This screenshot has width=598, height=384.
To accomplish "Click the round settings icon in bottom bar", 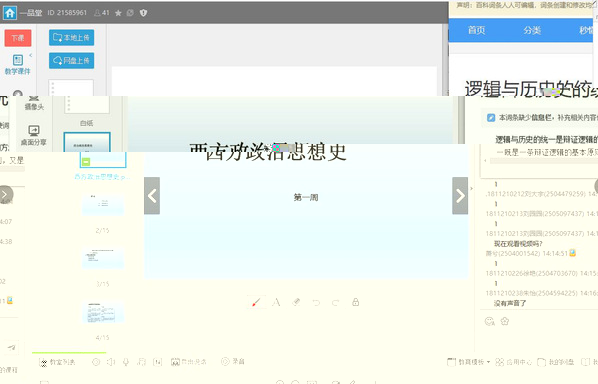I will [x=96, y=362].
